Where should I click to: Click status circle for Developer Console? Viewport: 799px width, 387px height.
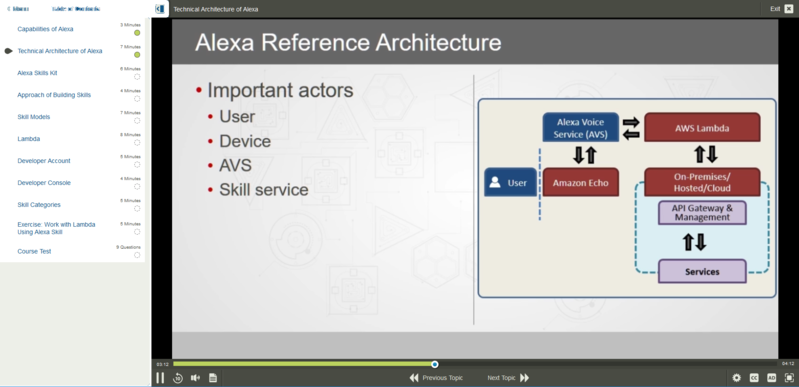137,187
